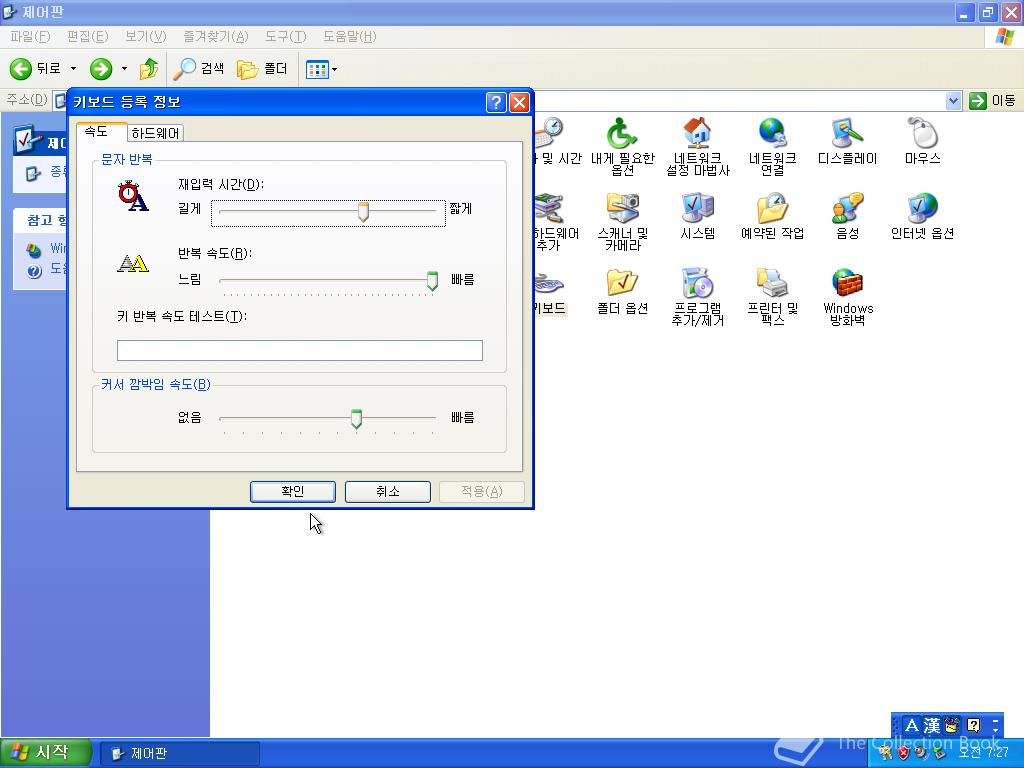Click the forward arrow toolbar icon

point(101,69)
